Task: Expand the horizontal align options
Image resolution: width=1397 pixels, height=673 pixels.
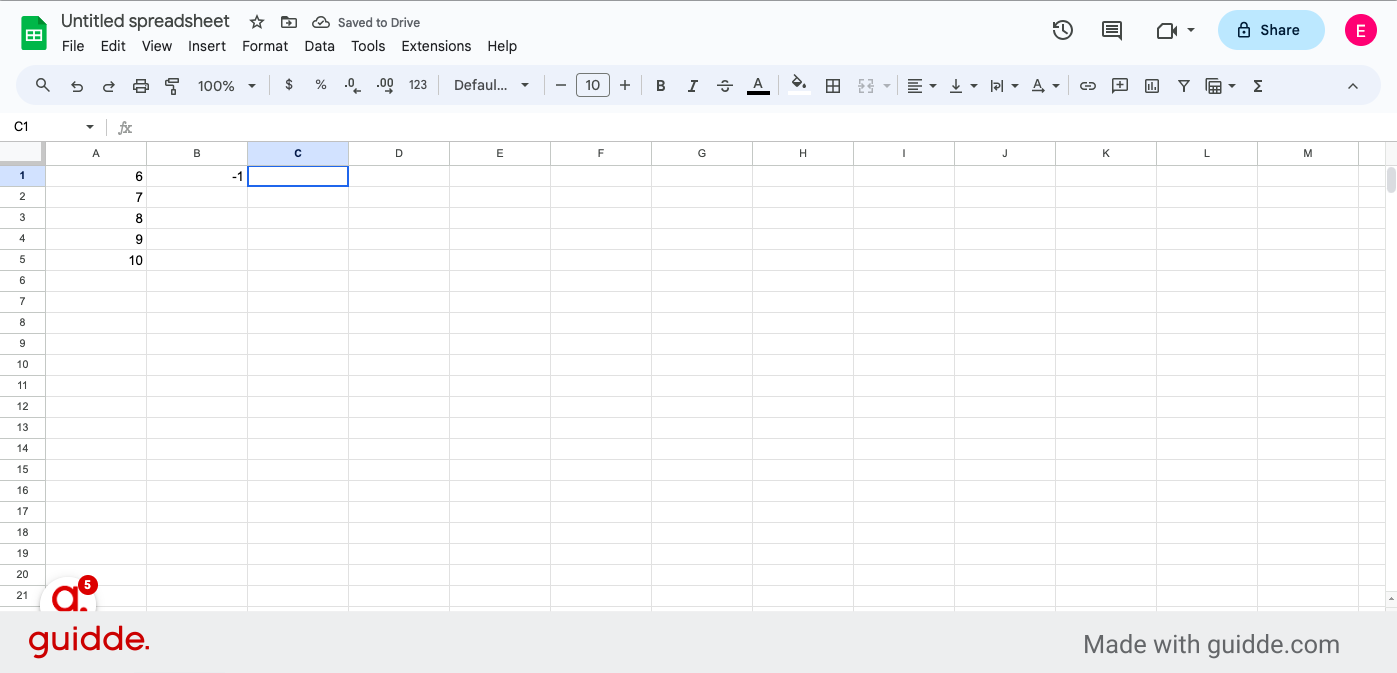Action: [x=931, y=85]
